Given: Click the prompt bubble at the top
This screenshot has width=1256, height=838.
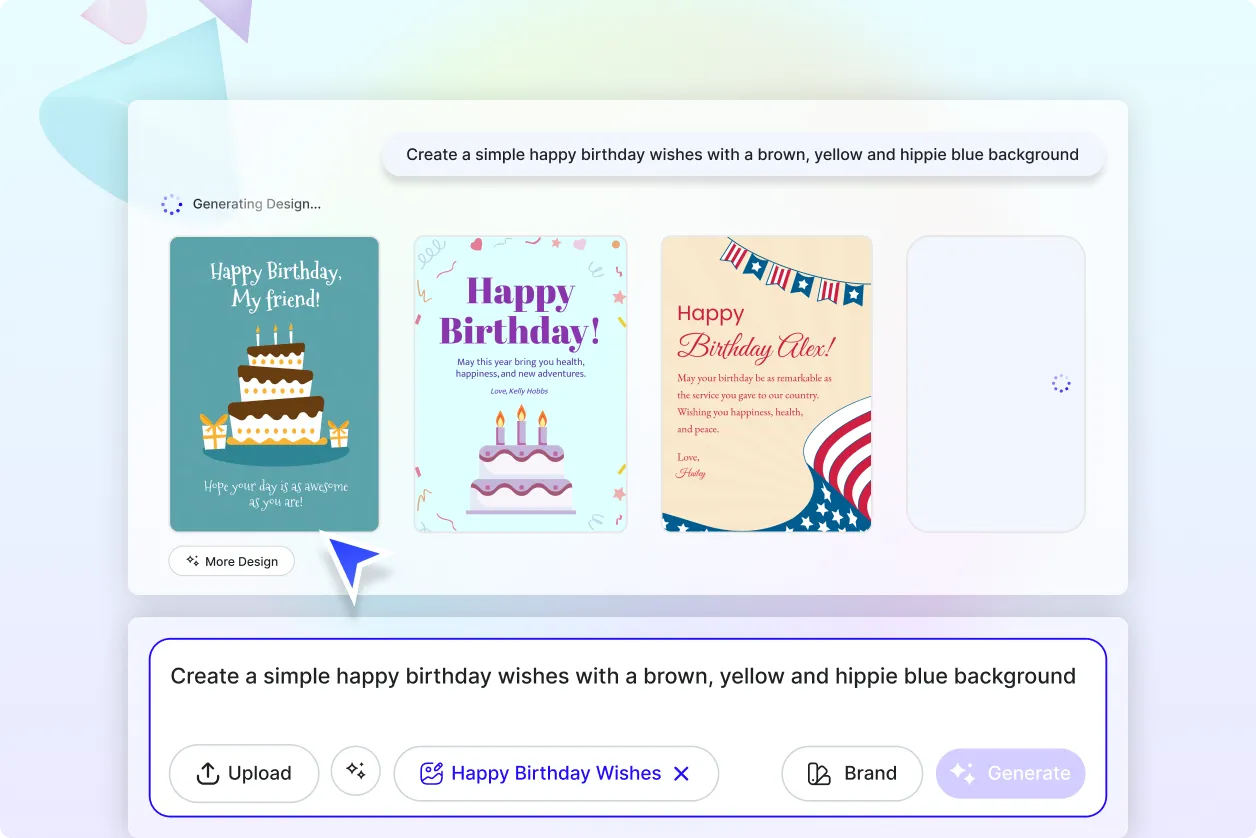Looking at the screenshot, I should pyautogui.click(x=742, y=154).
